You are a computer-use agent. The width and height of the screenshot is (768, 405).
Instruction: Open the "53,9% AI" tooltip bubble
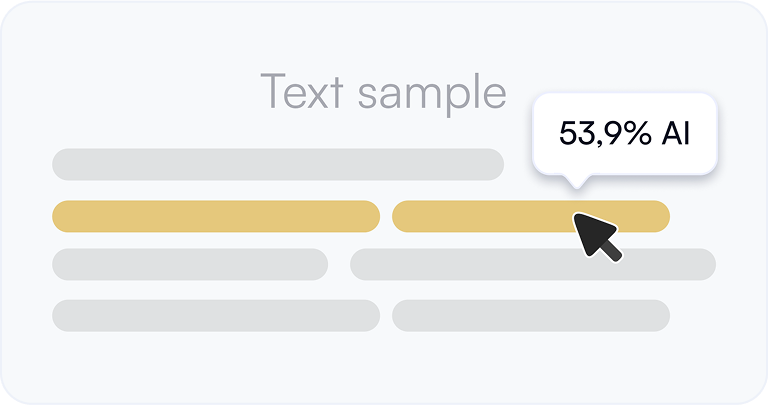point(625,134)
